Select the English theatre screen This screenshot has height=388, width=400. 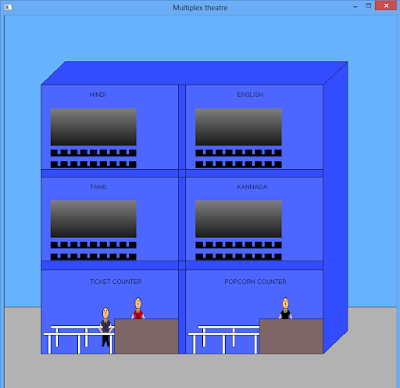click(x=239, y=127)
